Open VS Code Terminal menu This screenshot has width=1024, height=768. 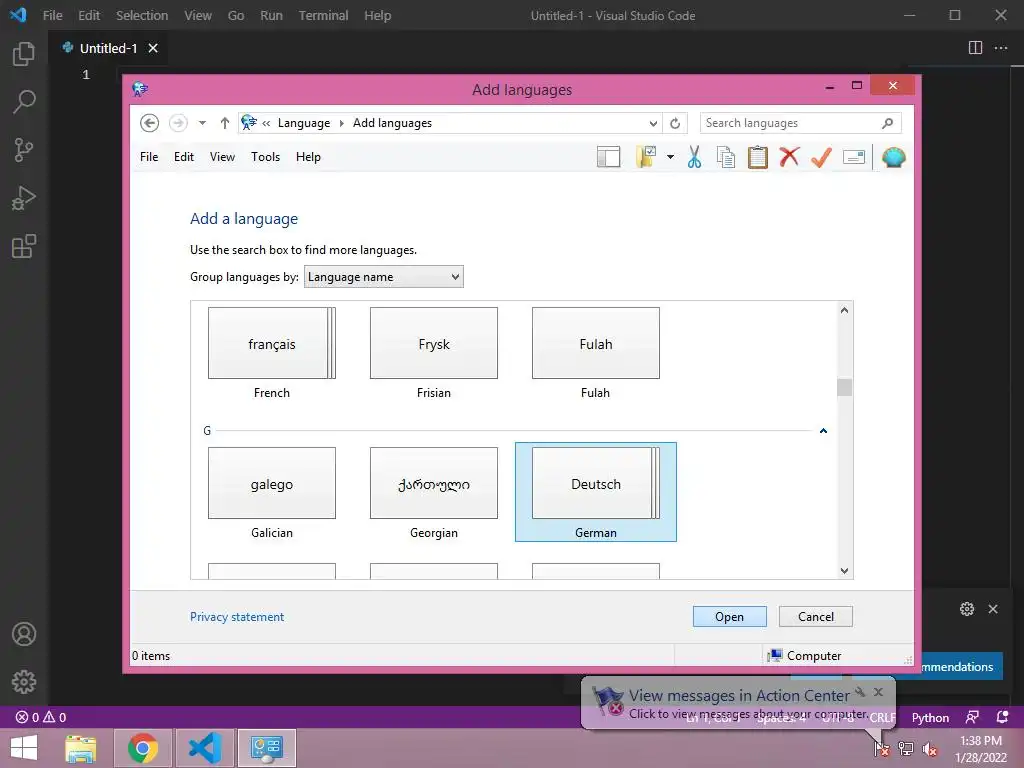click(x=323, y=15)
